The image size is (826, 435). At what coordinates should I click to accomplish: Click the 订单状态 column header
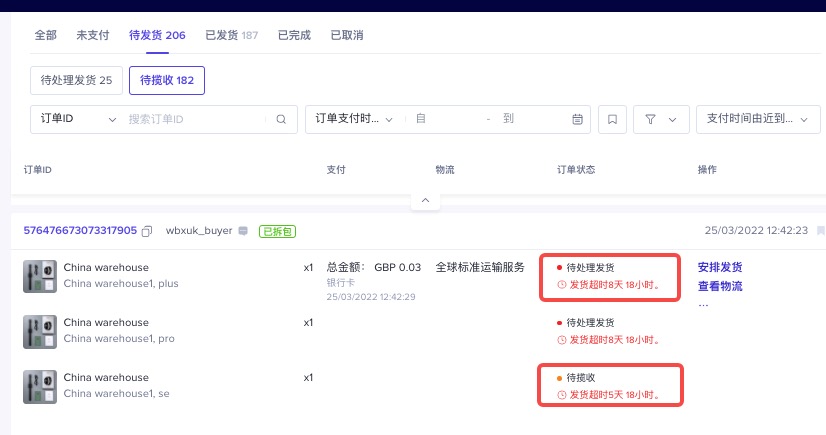click(576, 170)
